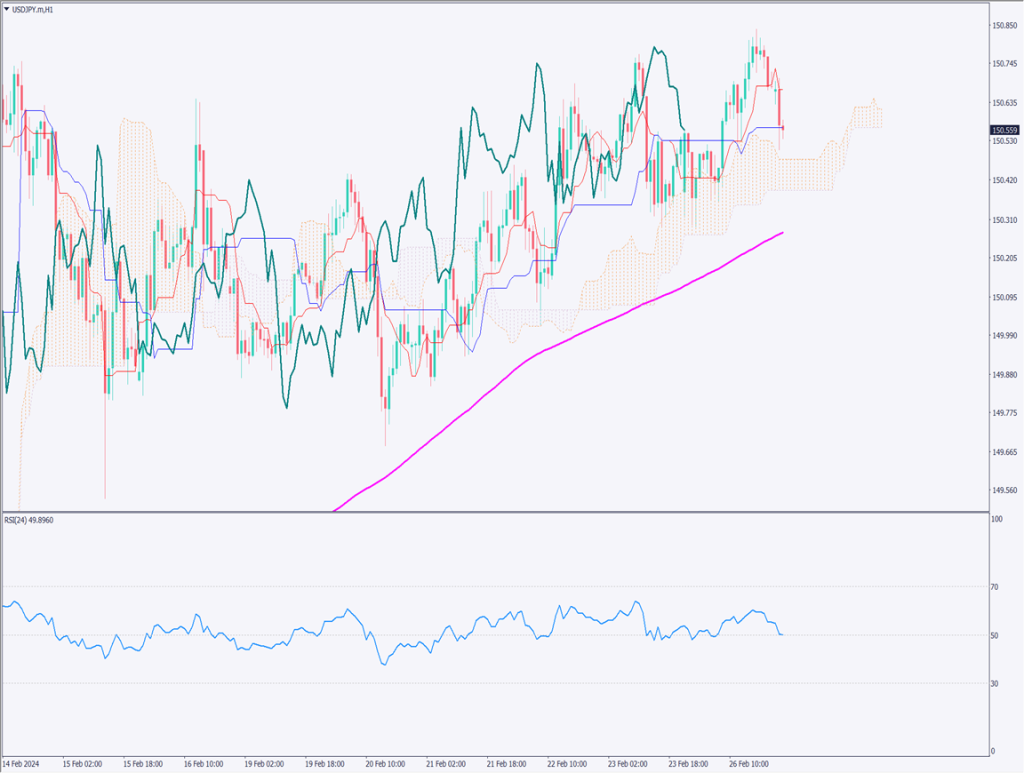Click the 150.095 level on the price scale
This screenshot has height=773, width=1024.
(x=1004, y=297)
